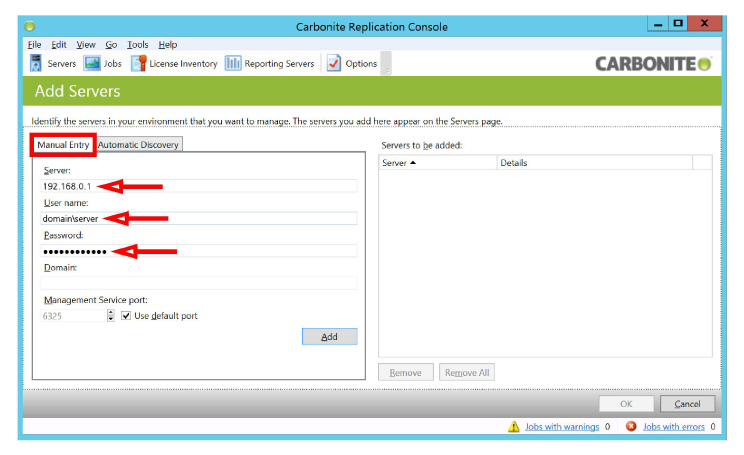Open the Reporting Servers icon

click(233, 63)
